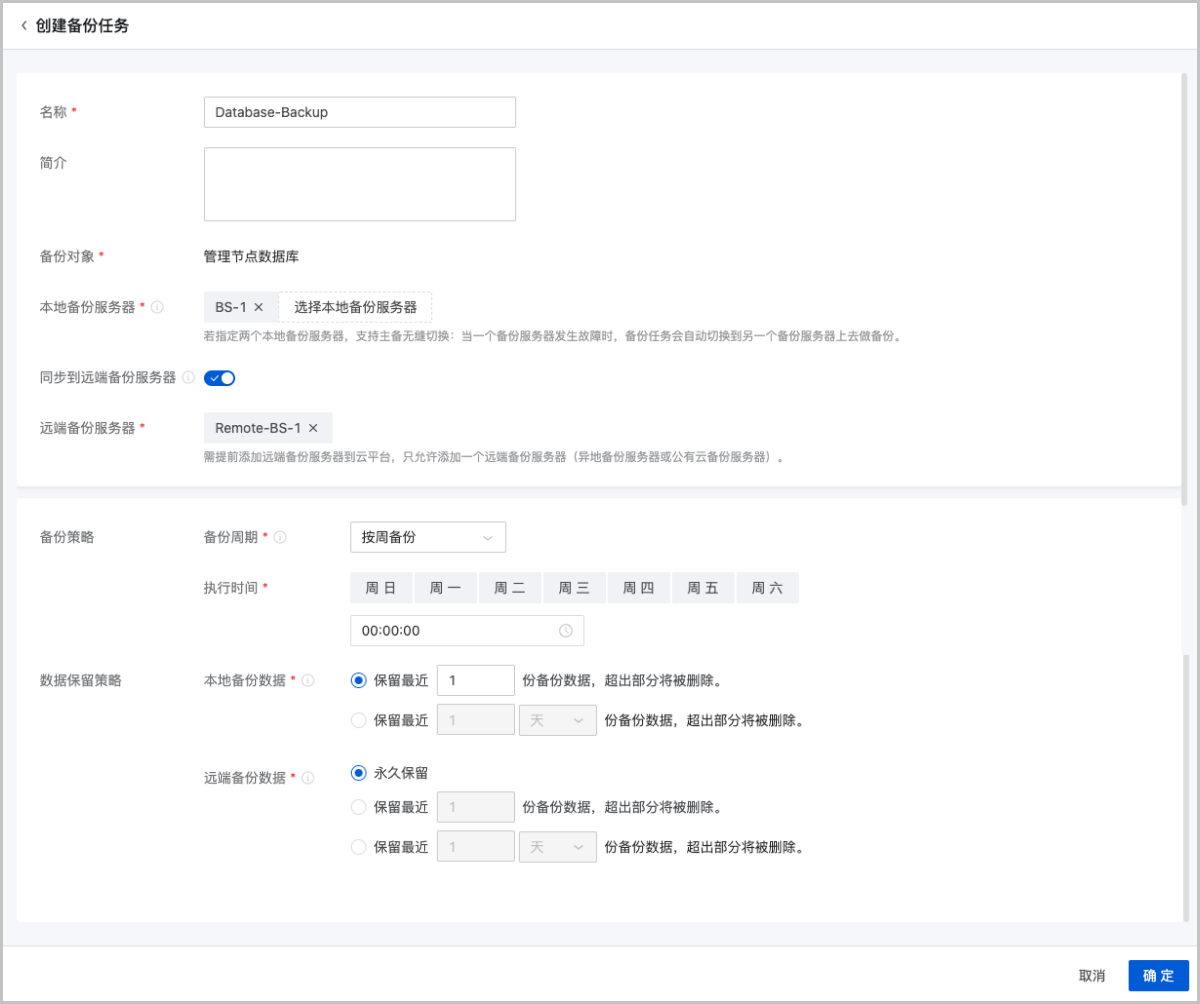Remove the Remote-BS-1 server tag
The height and width of the screenshot is (1004, 1200).
pos(313,428)
